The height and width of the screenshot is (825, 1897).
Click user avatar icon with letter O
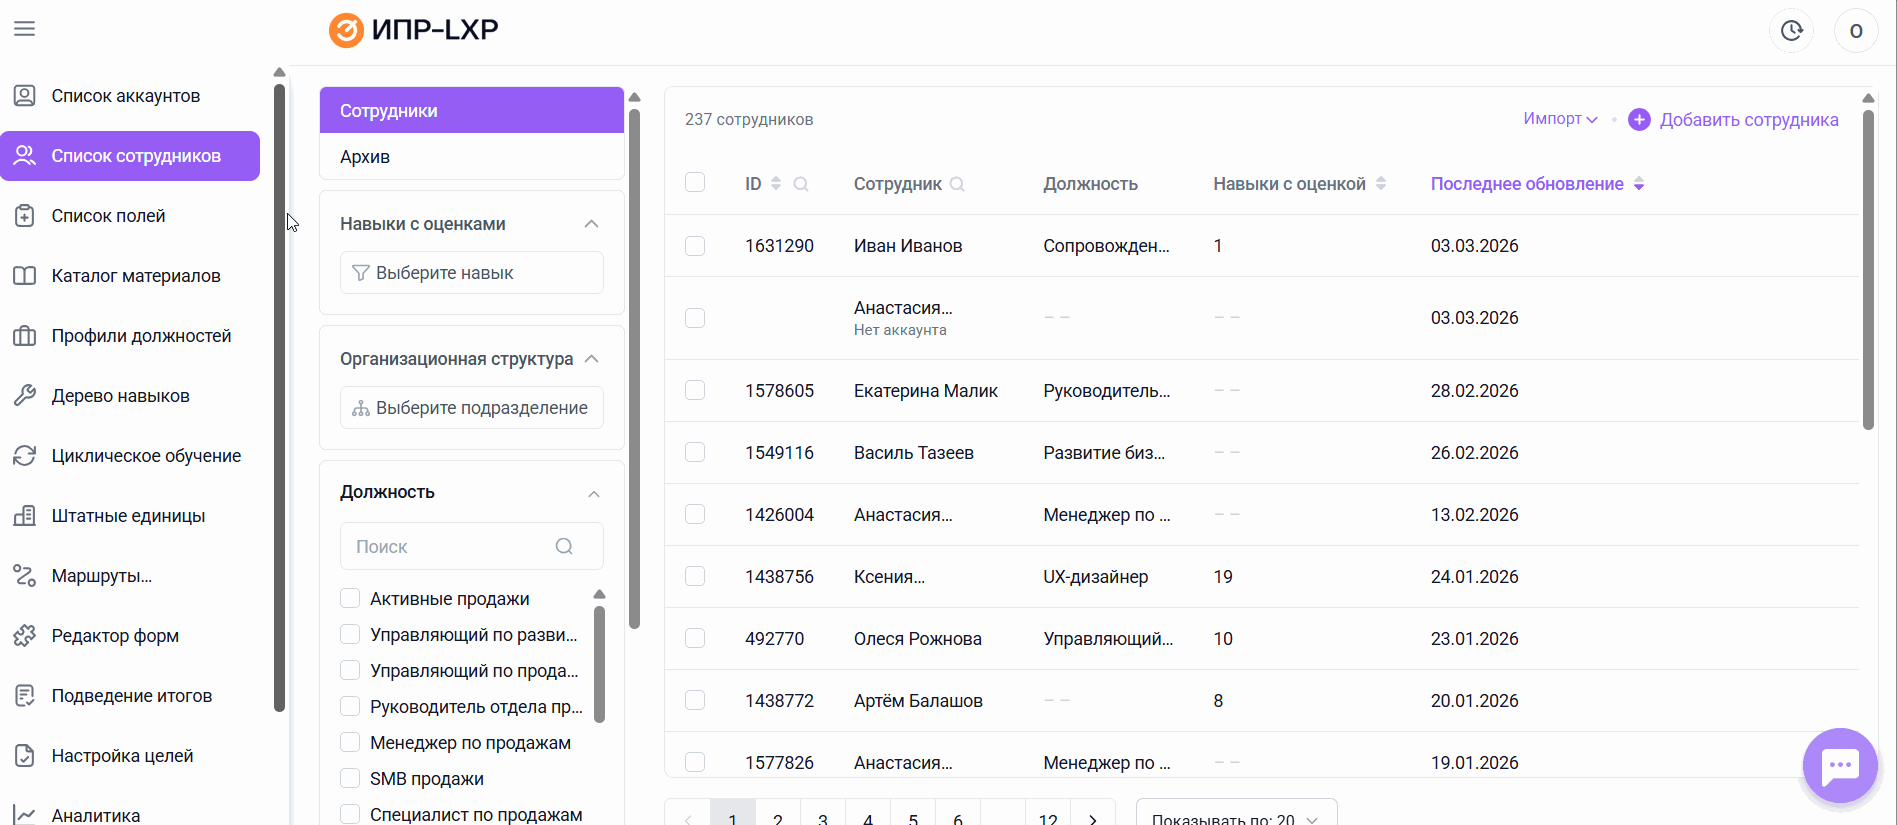pyautogui.click(x=1855, y=30)
